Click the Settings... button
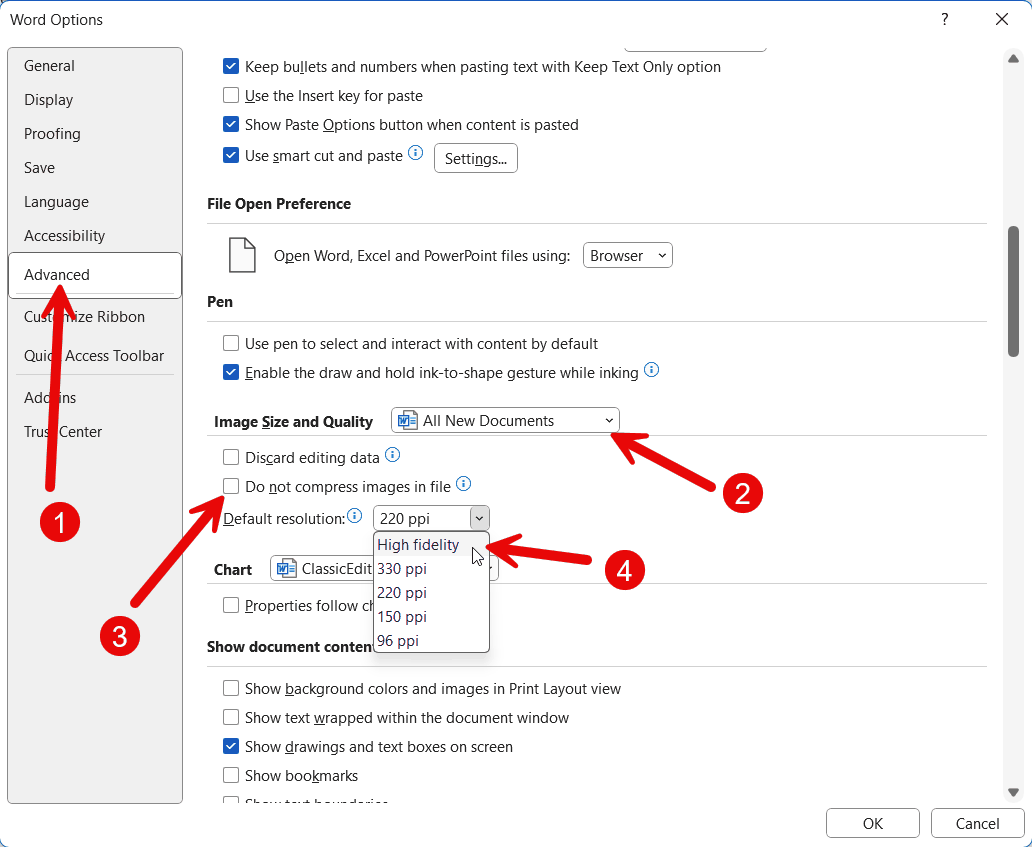Viewport: 1032px width, 847px height. 476,159
